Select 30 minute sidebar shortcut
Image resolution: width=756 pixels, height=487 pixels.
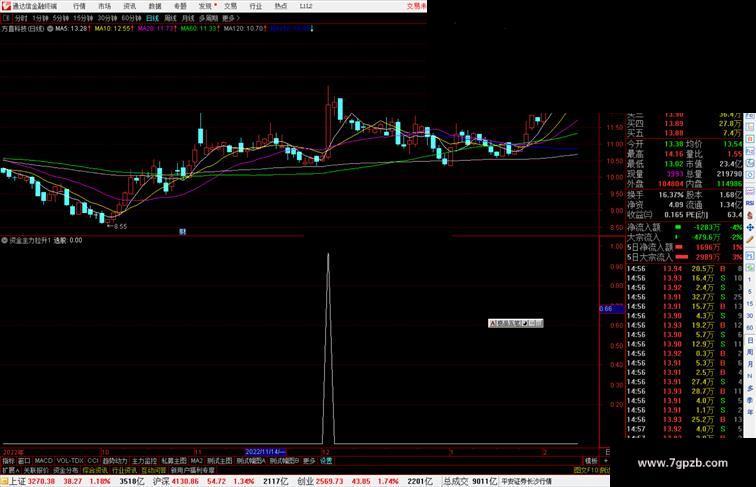point(750,316)
